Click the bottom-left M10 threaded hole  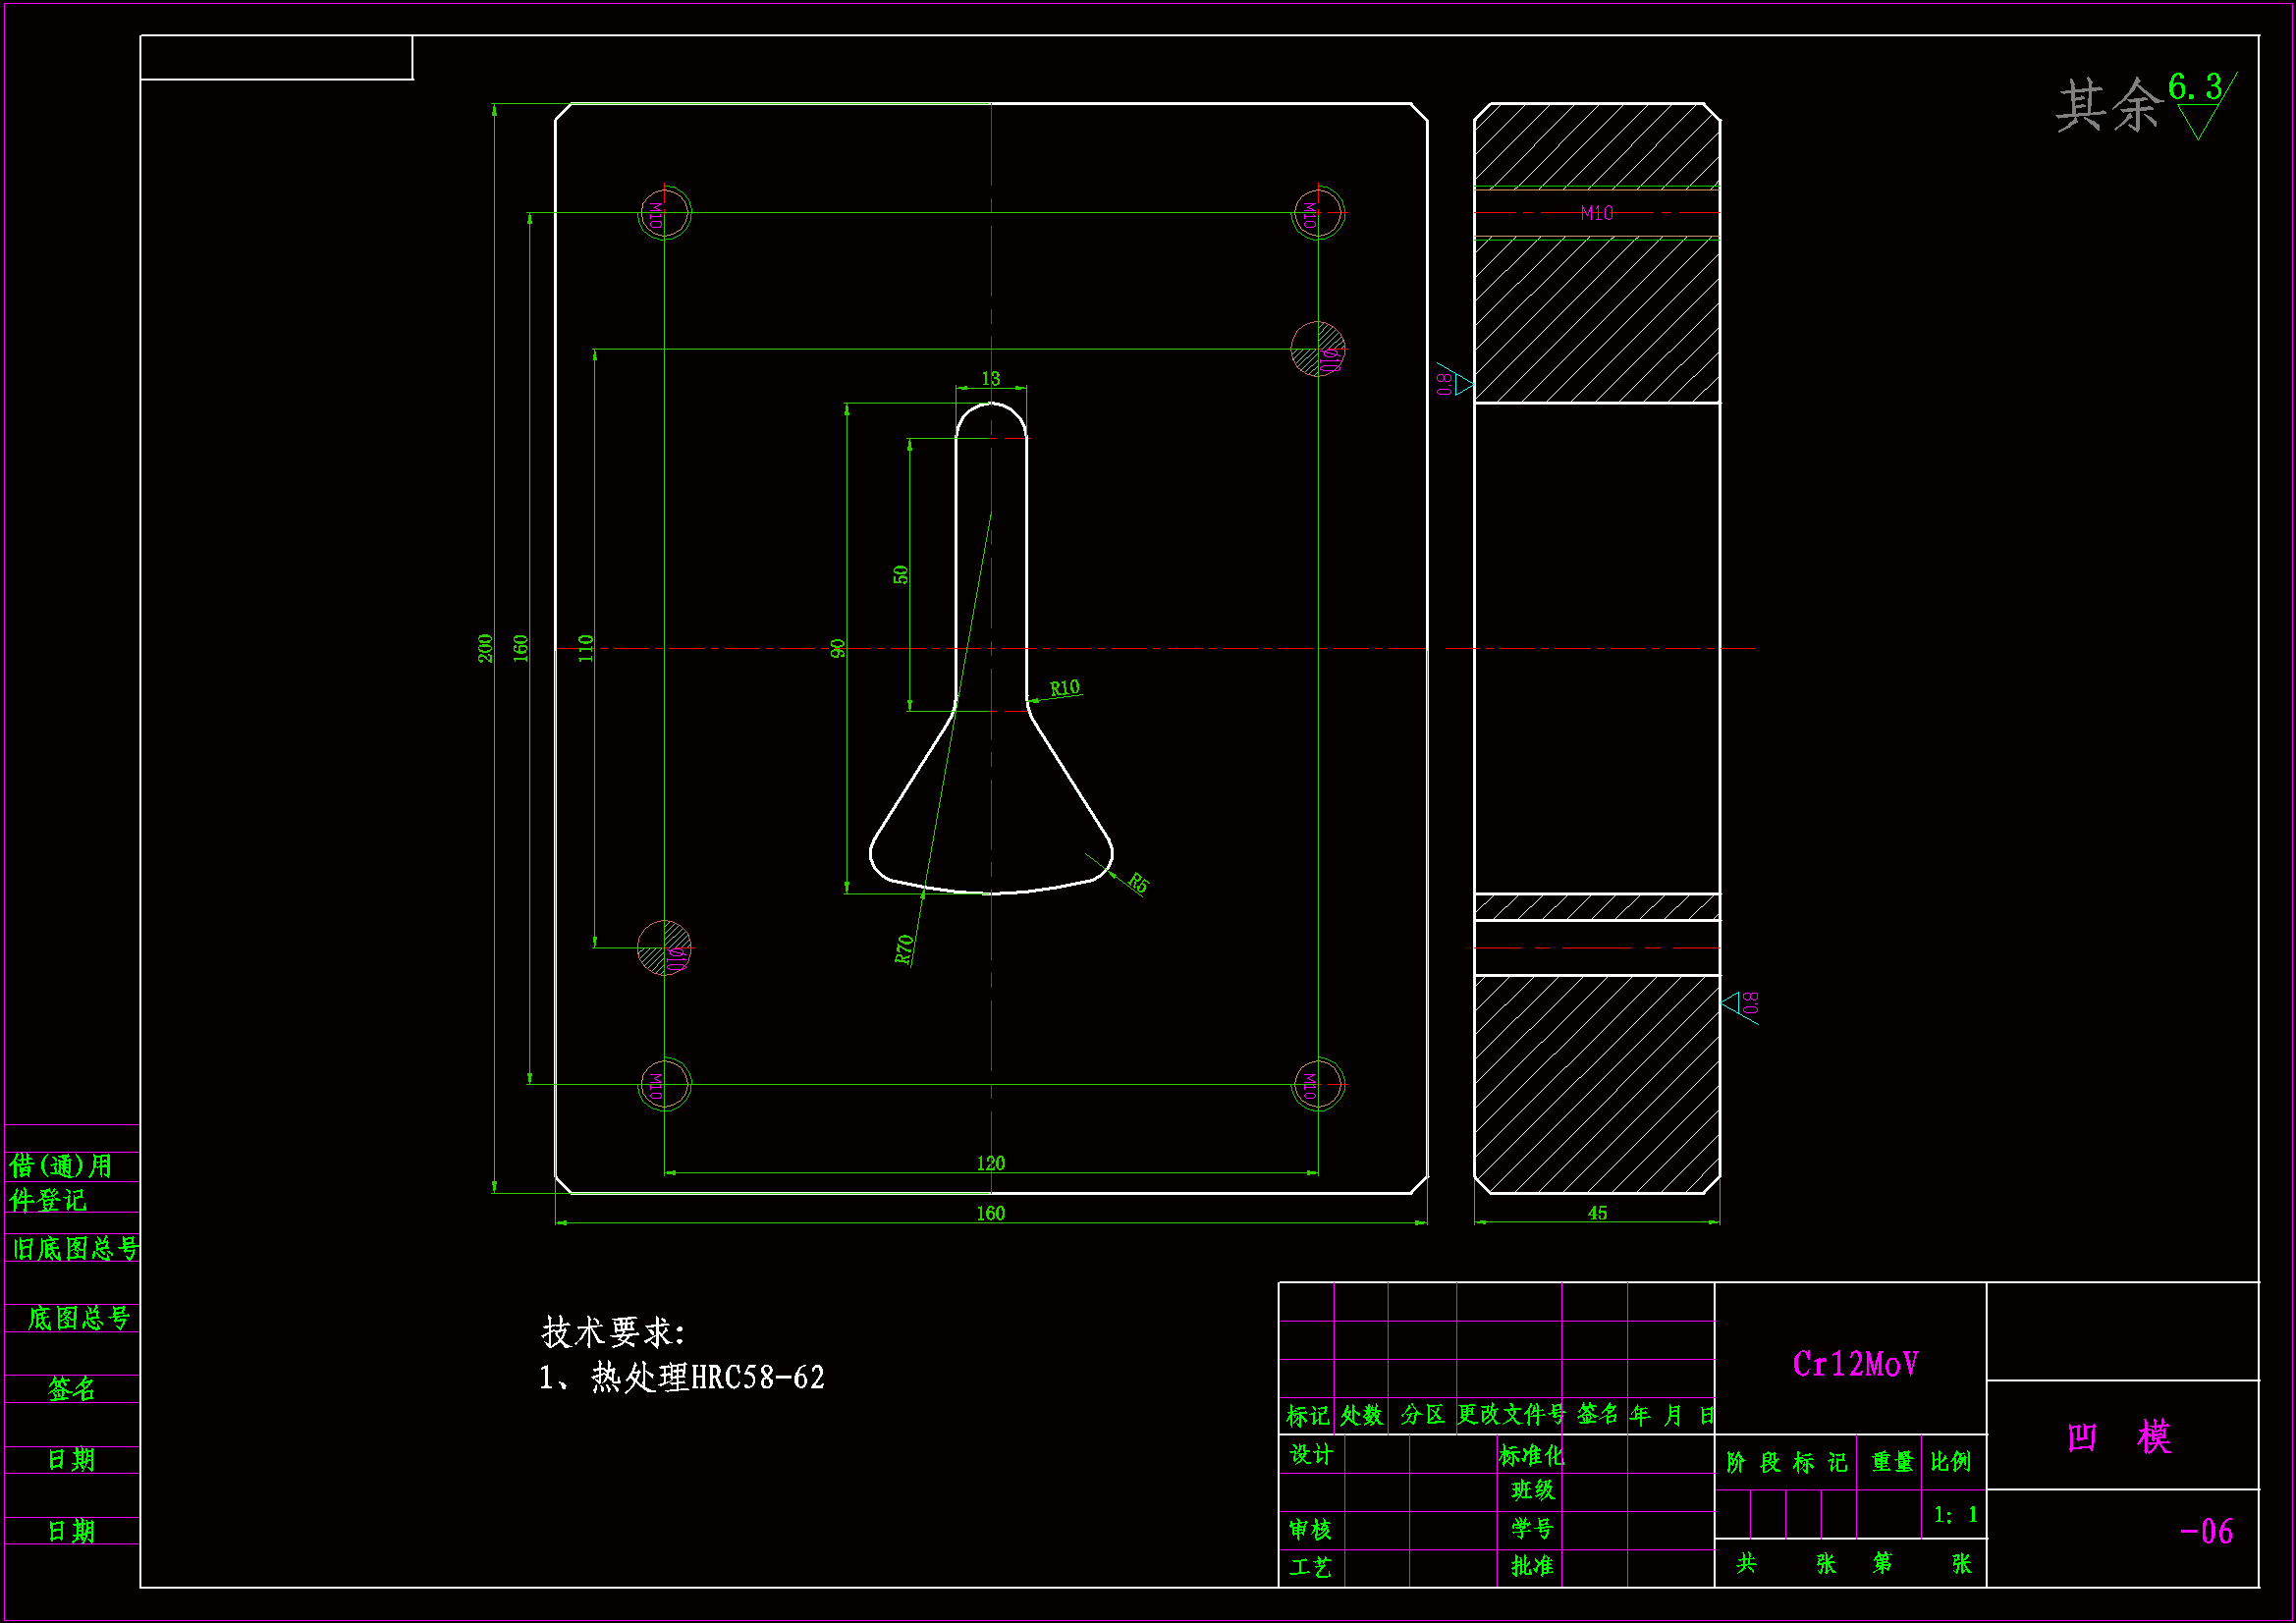pyautogui.click(x=664, y=1084)
